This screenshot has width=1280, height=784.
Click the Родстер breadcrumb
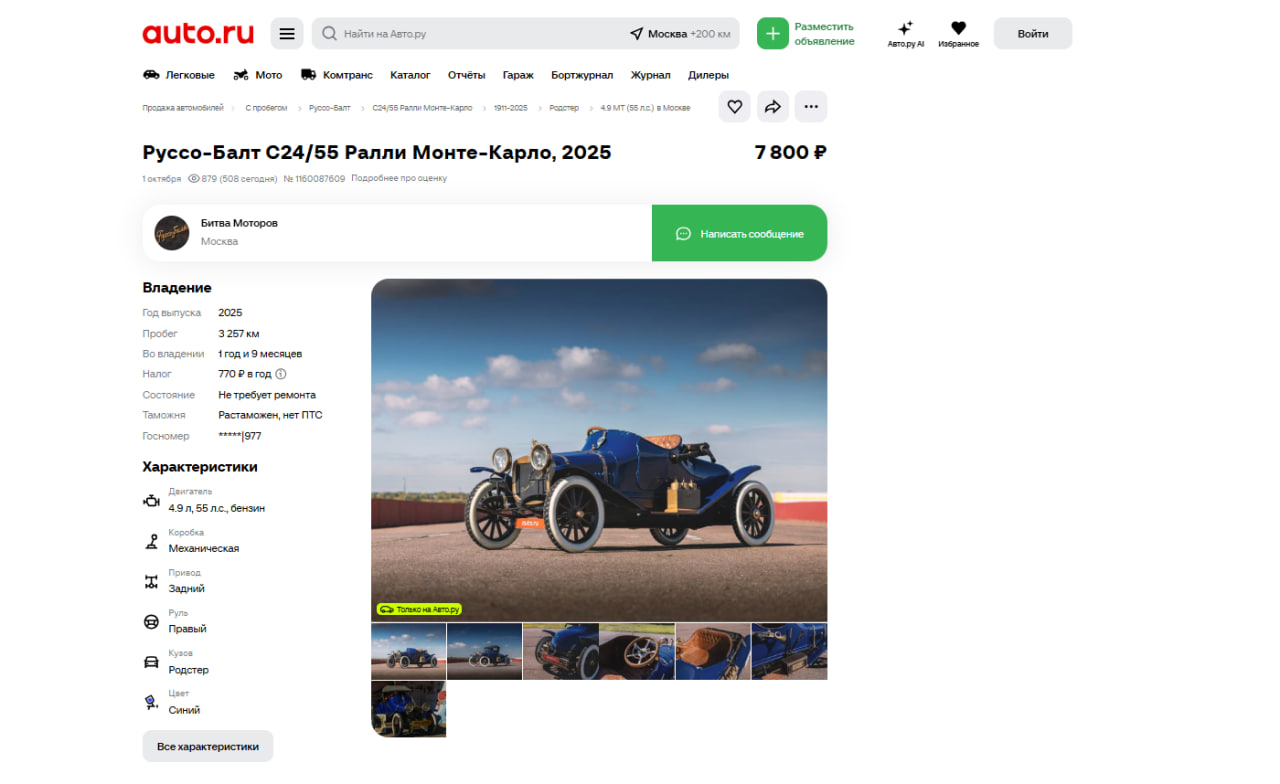[564, 108]
